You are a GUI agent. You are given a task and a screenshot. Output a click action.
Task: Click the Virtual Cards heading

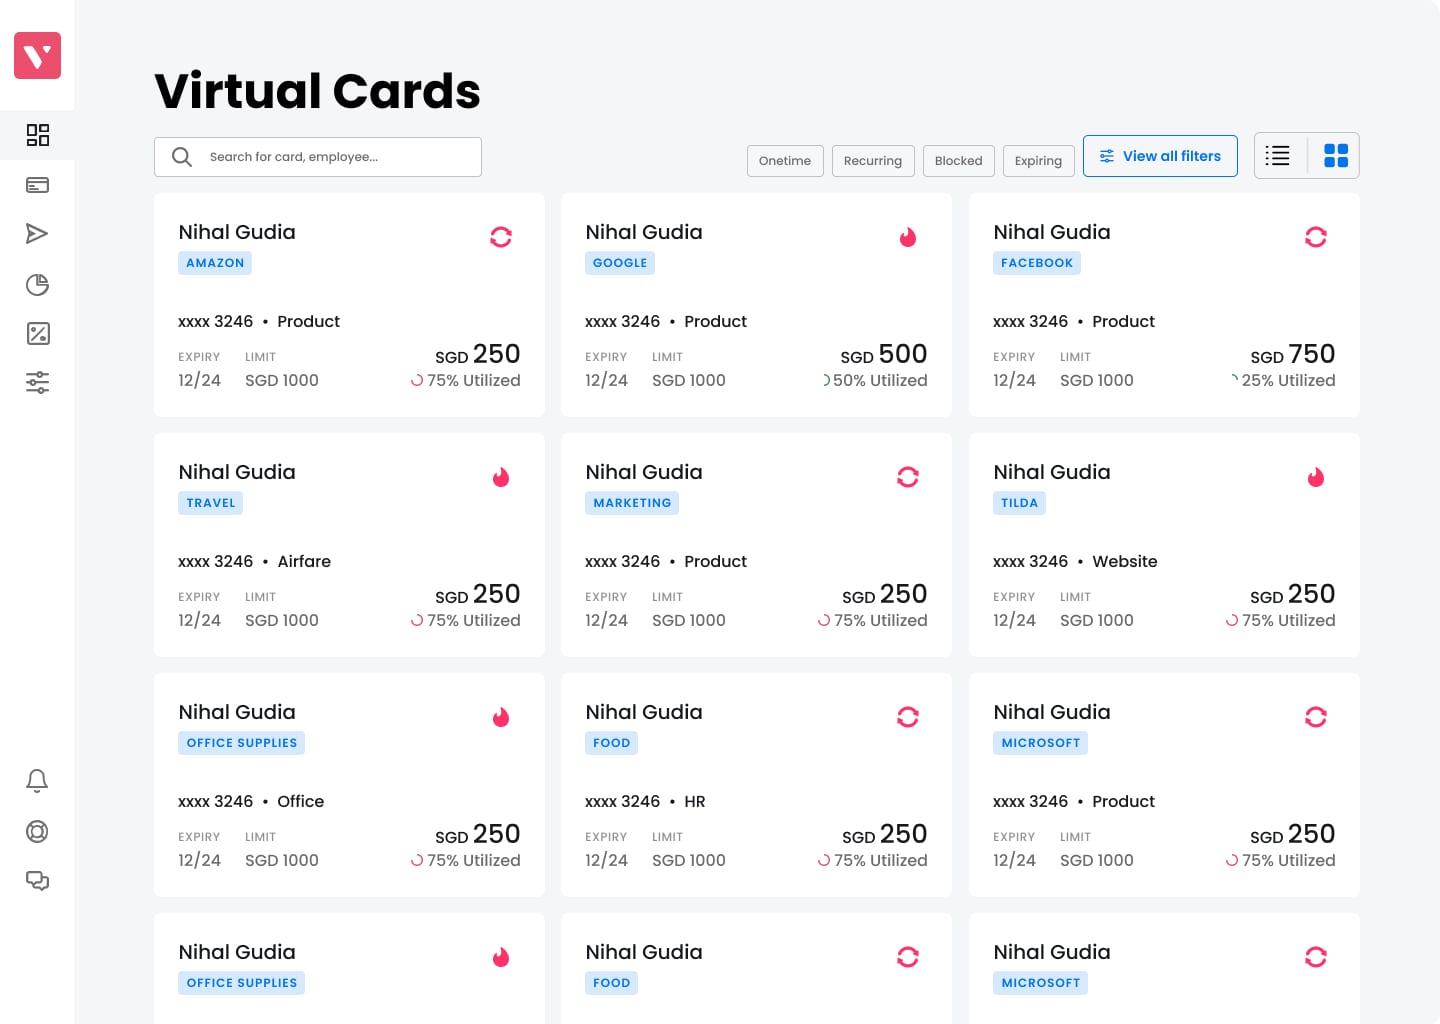(x=318, y=91)
